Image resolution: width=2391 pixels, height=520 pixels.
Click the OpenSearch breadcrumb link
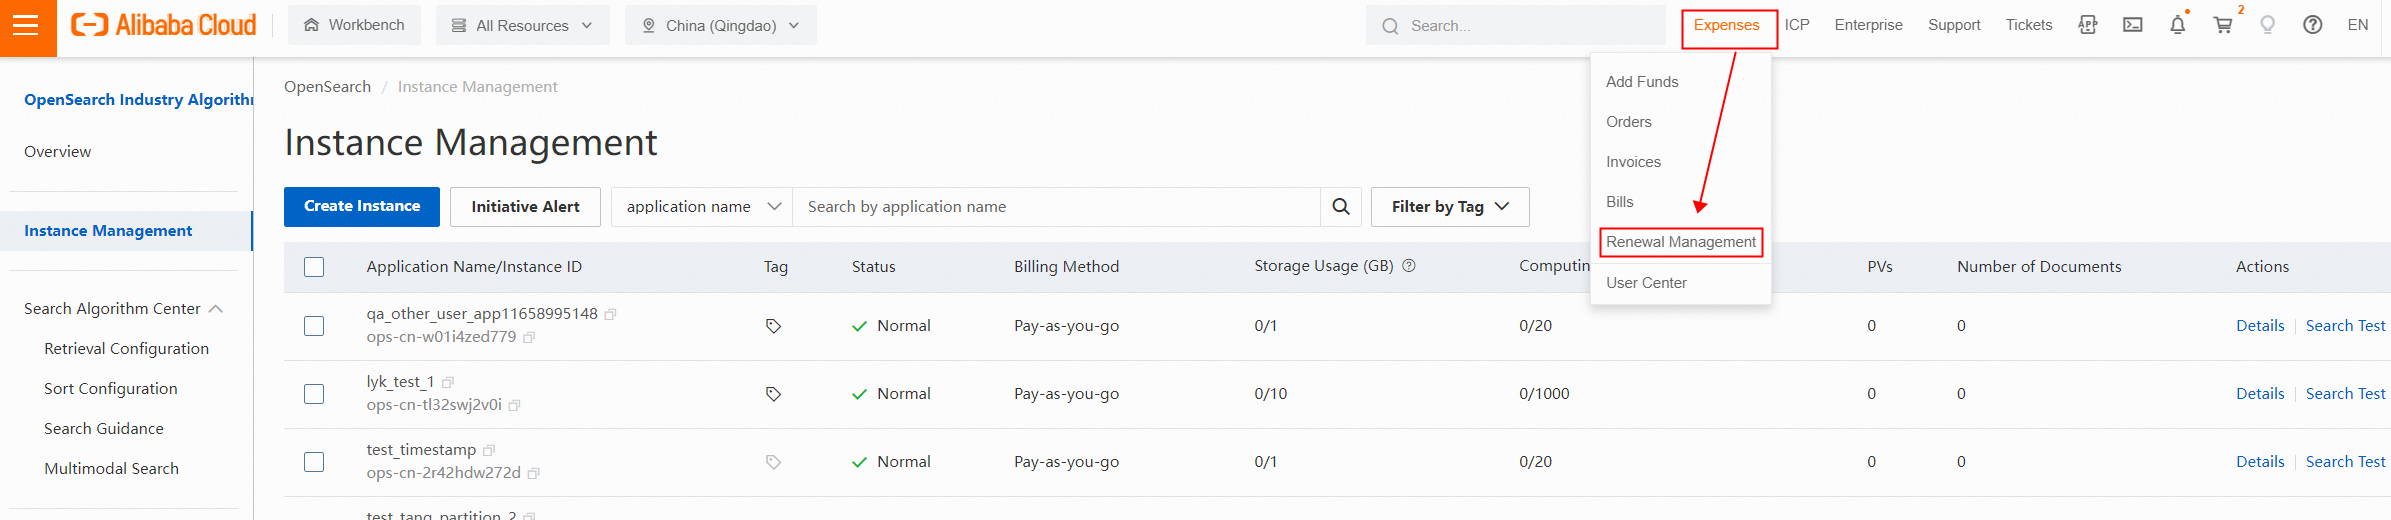(327, 87)
